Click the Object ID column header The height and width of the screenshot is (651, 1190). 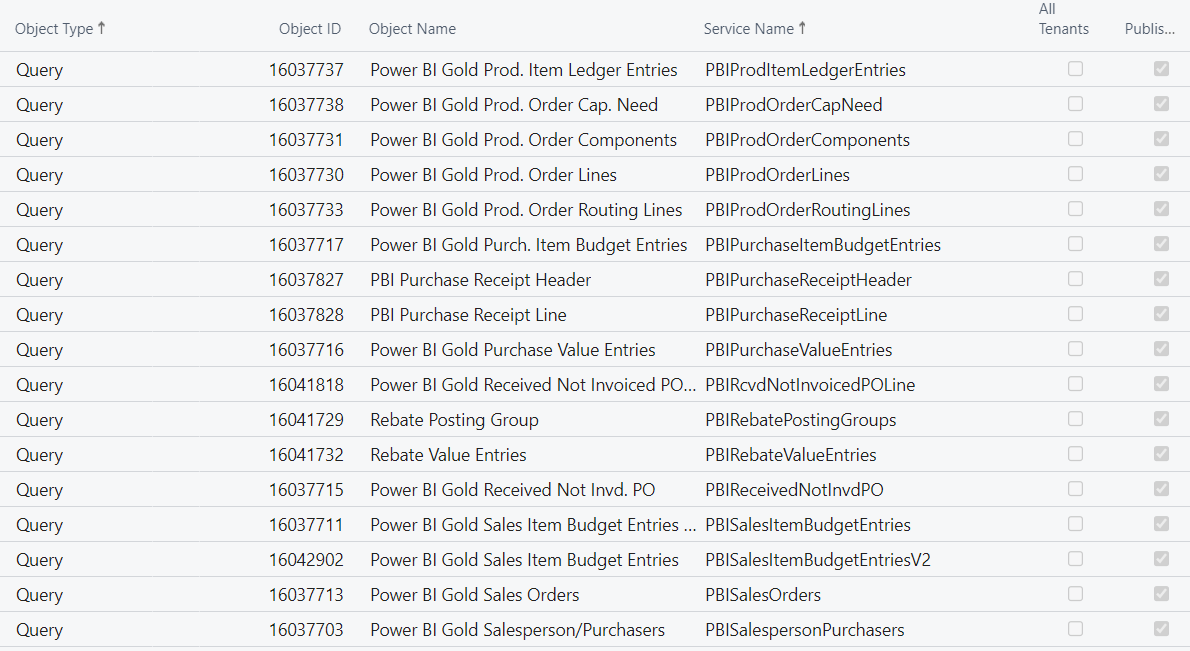coord(310,29)
